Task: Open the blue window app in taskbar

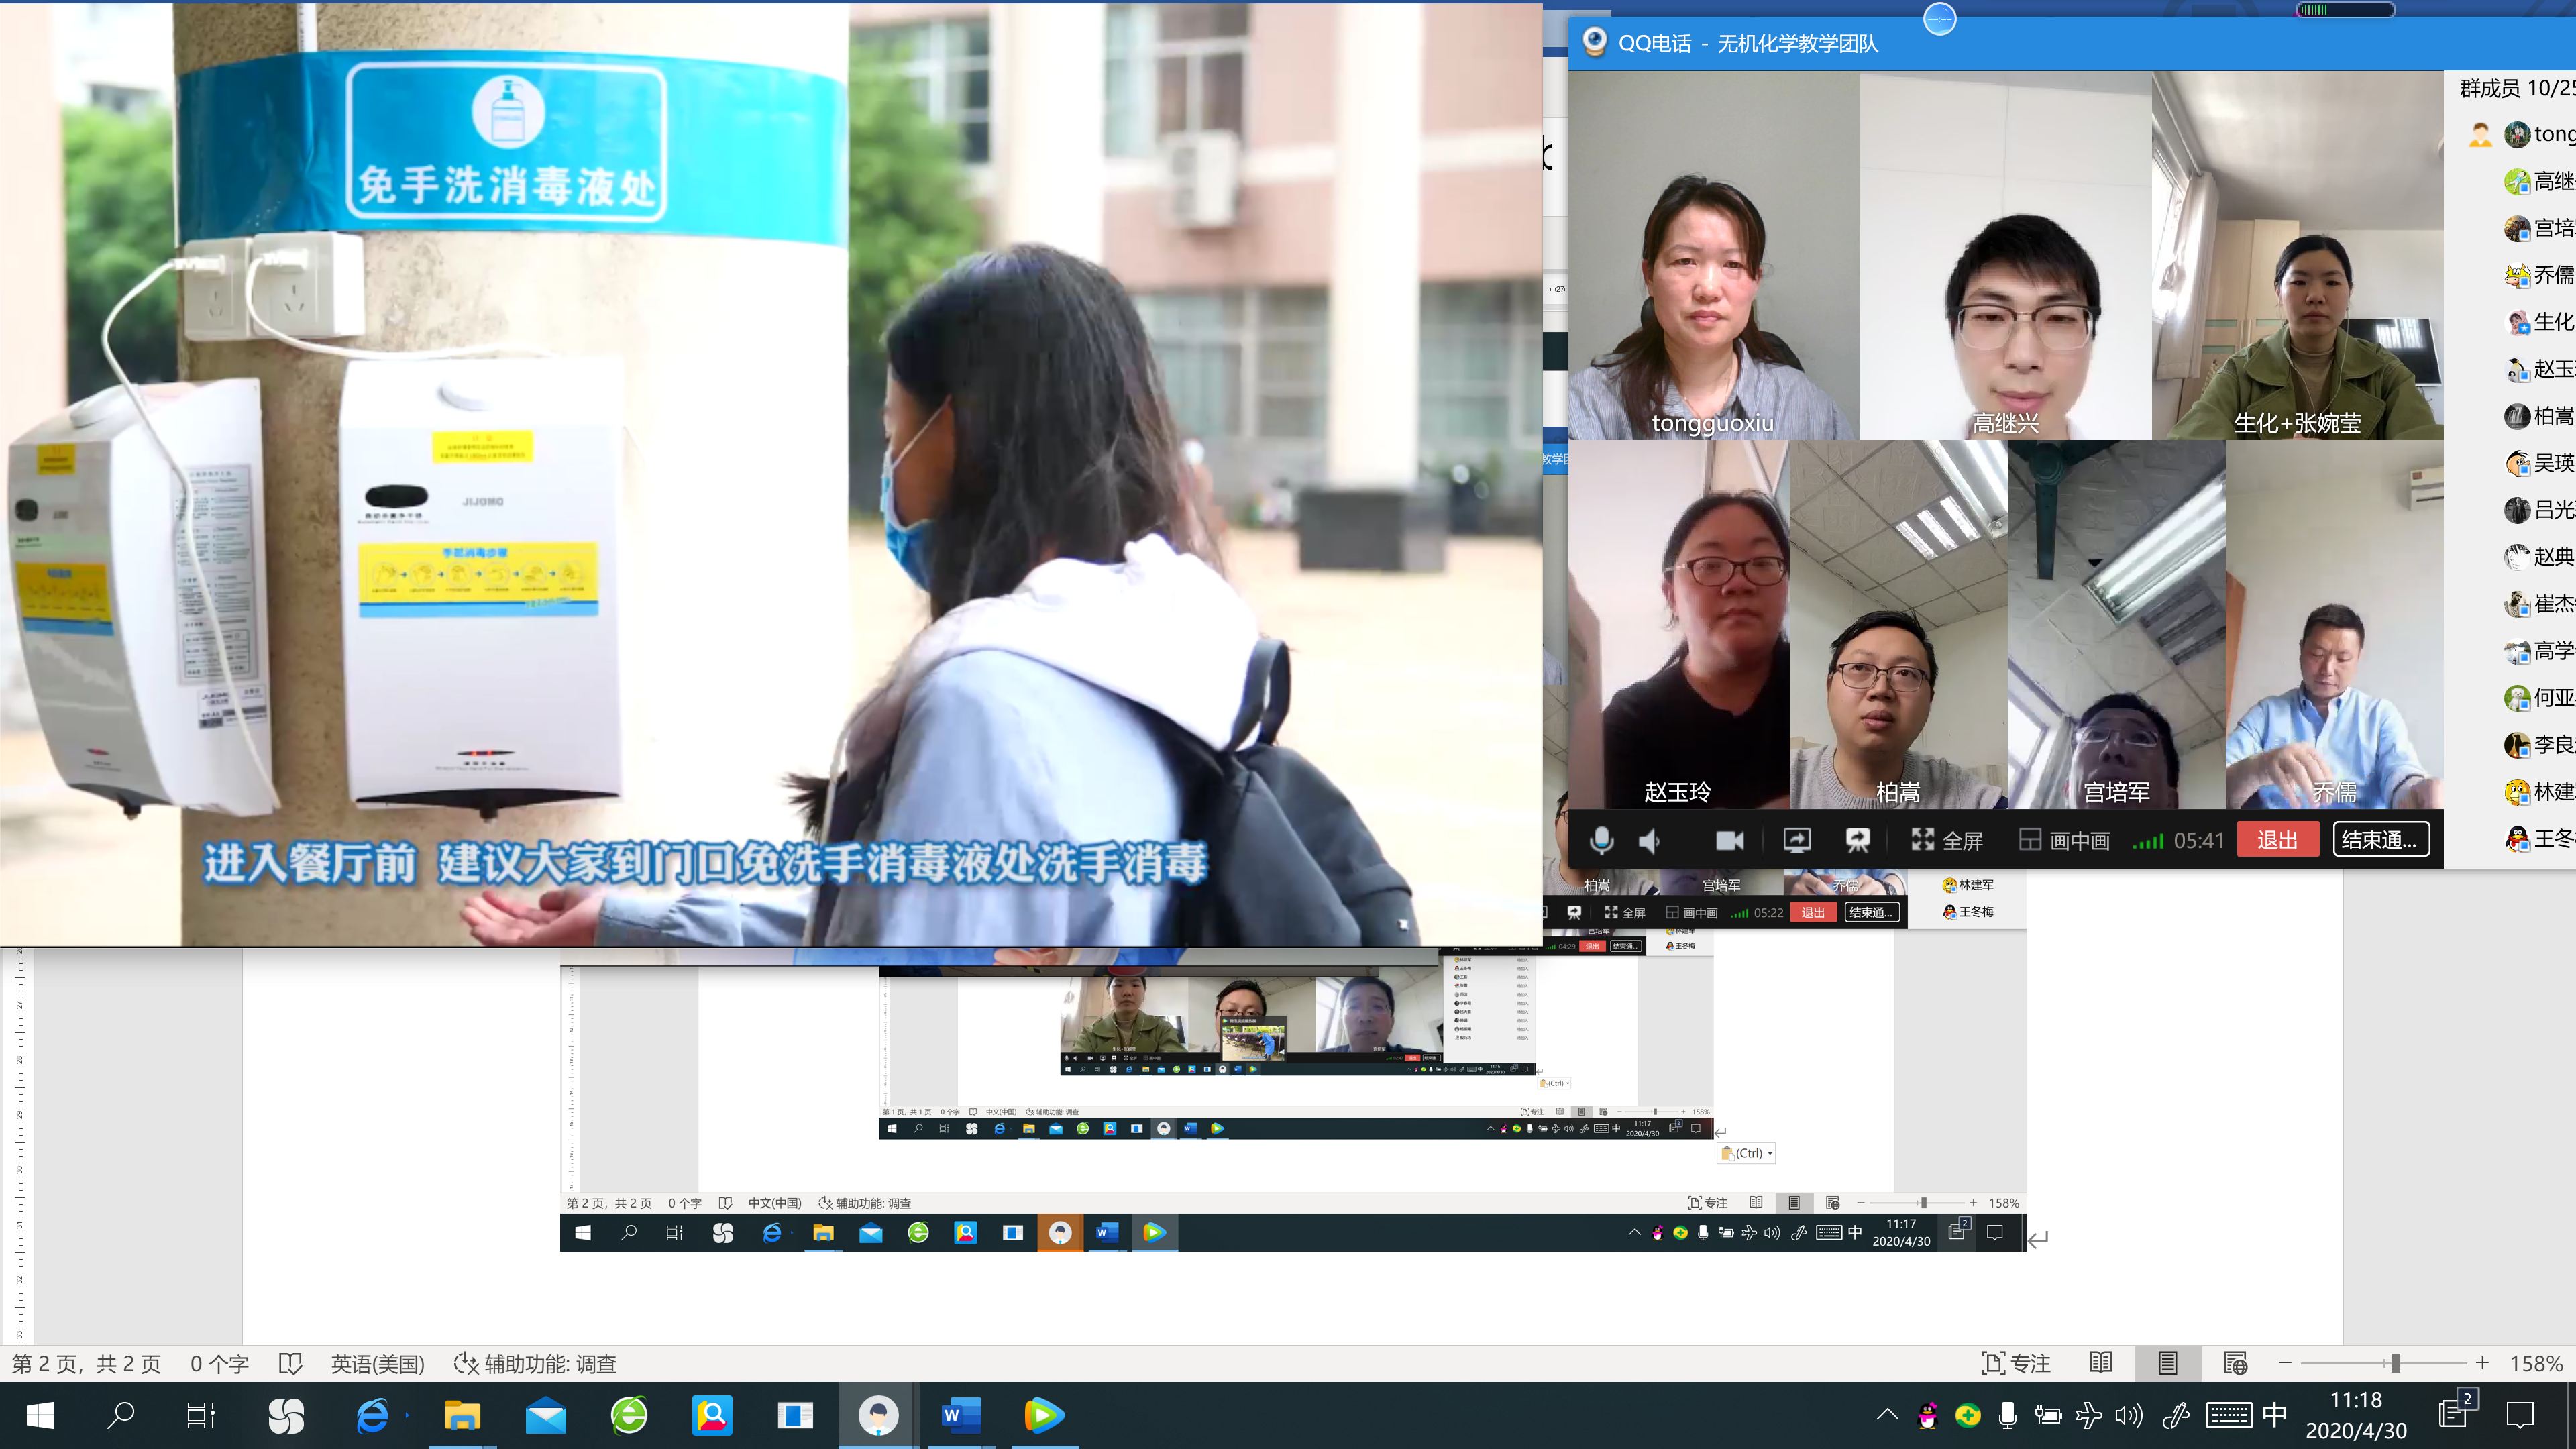Action: pyautogui.click(x=795, y=1415)
